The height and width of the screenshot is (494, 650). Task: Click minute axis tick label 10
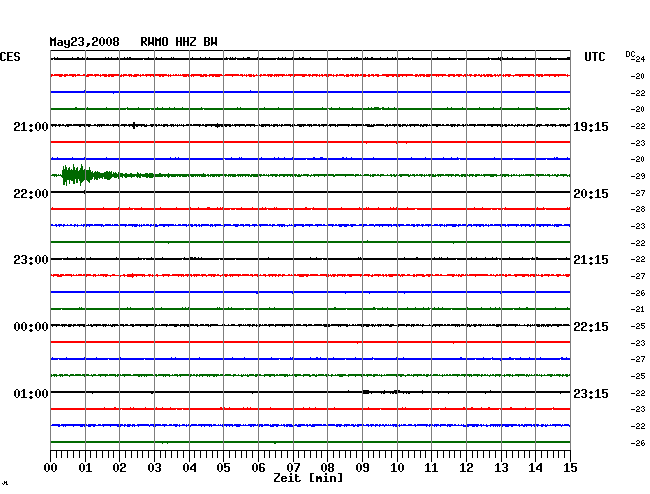[397, 468]
